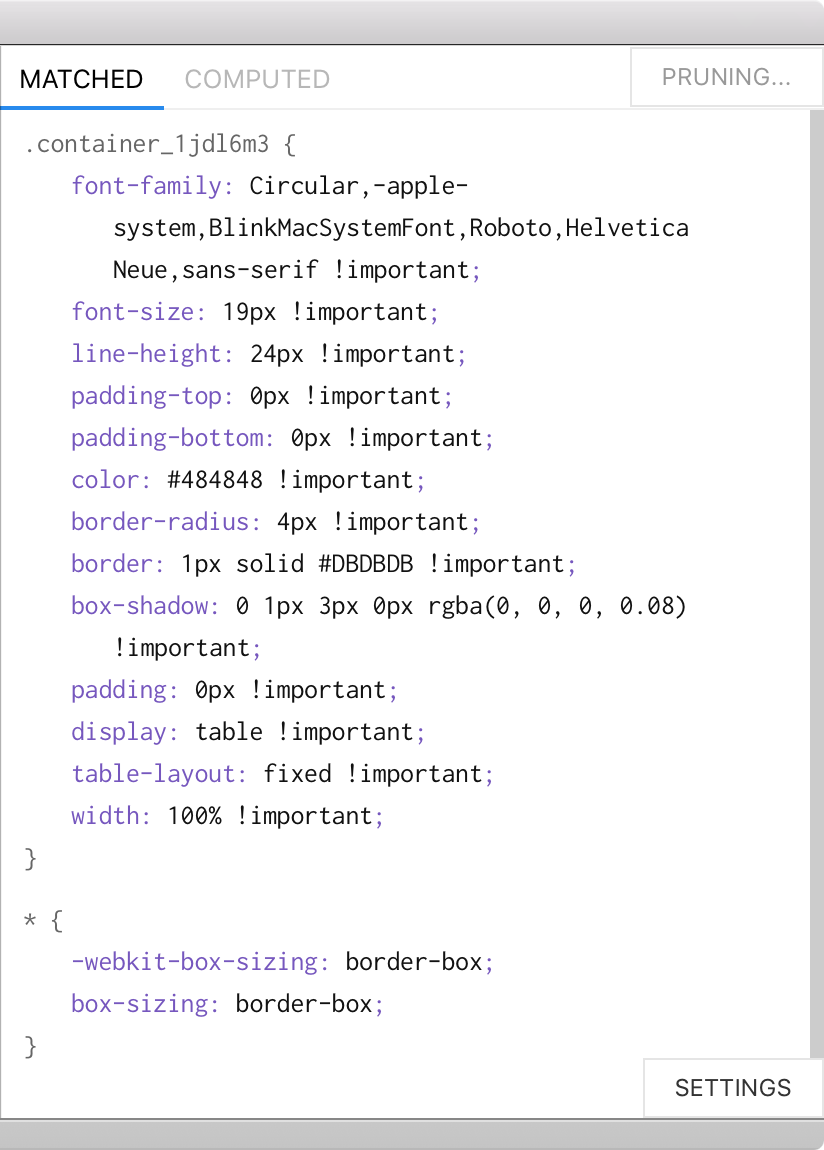Click the font-family property name
This screenshot has width=824, height=1150.
146,186
